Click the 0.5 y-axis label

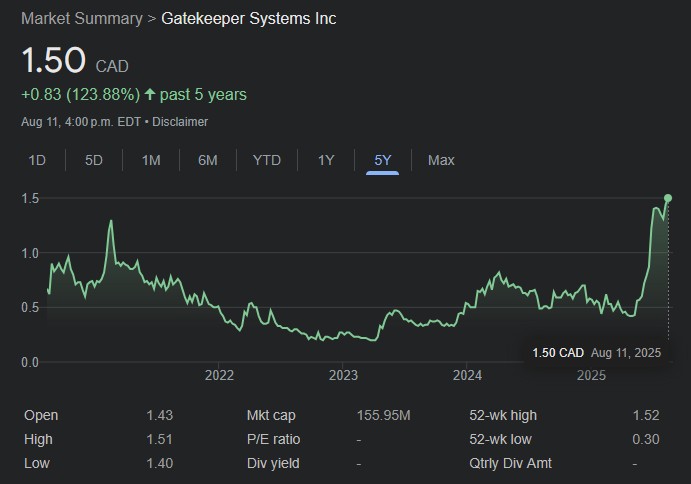pyautogui.click(x=30, y=307)
